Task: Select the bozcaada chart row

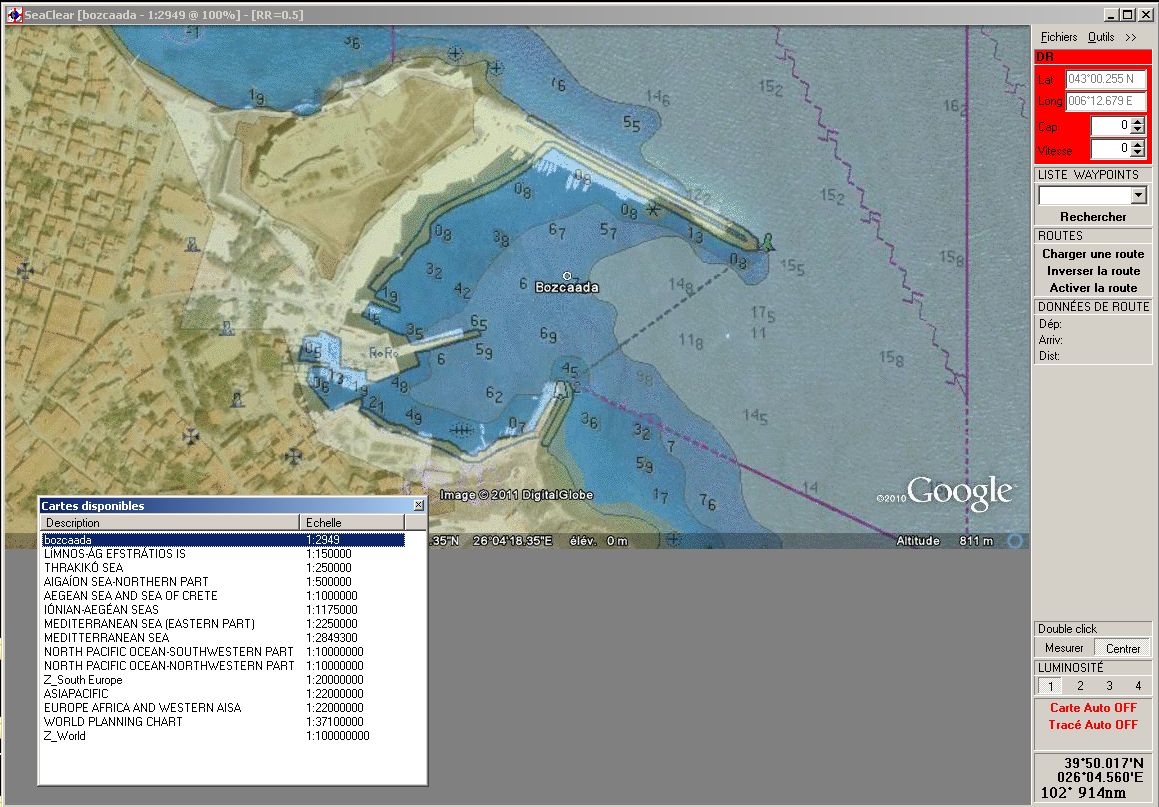Action: (x=223, y=539)
